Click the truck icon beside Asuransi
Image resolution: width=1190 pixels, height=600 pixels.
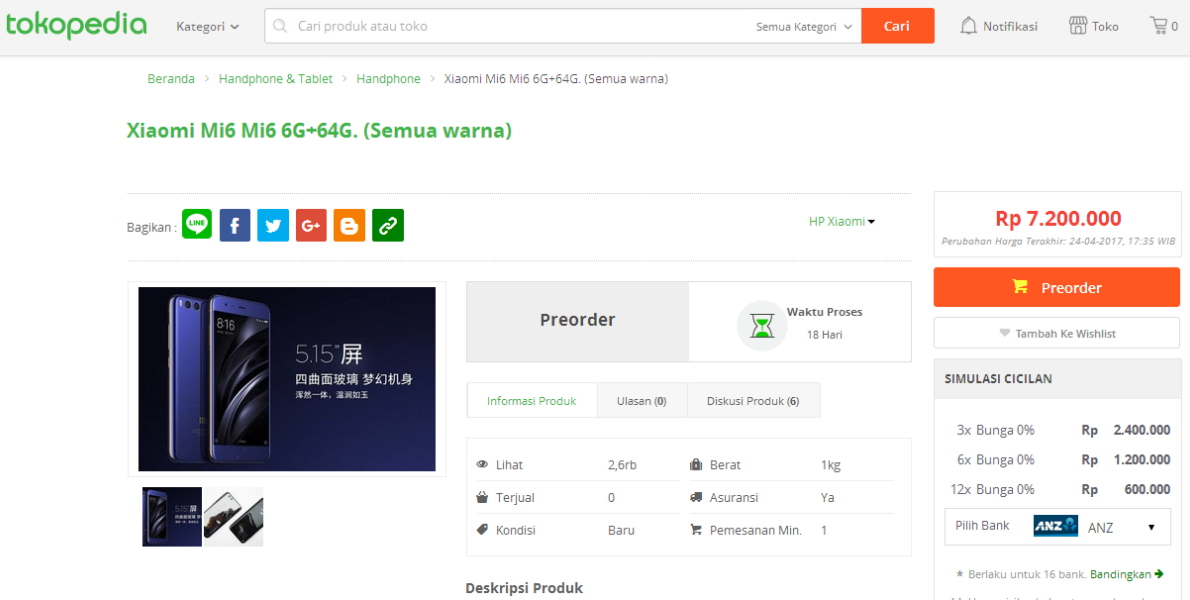pyautogui.click(x=696, y=498)
